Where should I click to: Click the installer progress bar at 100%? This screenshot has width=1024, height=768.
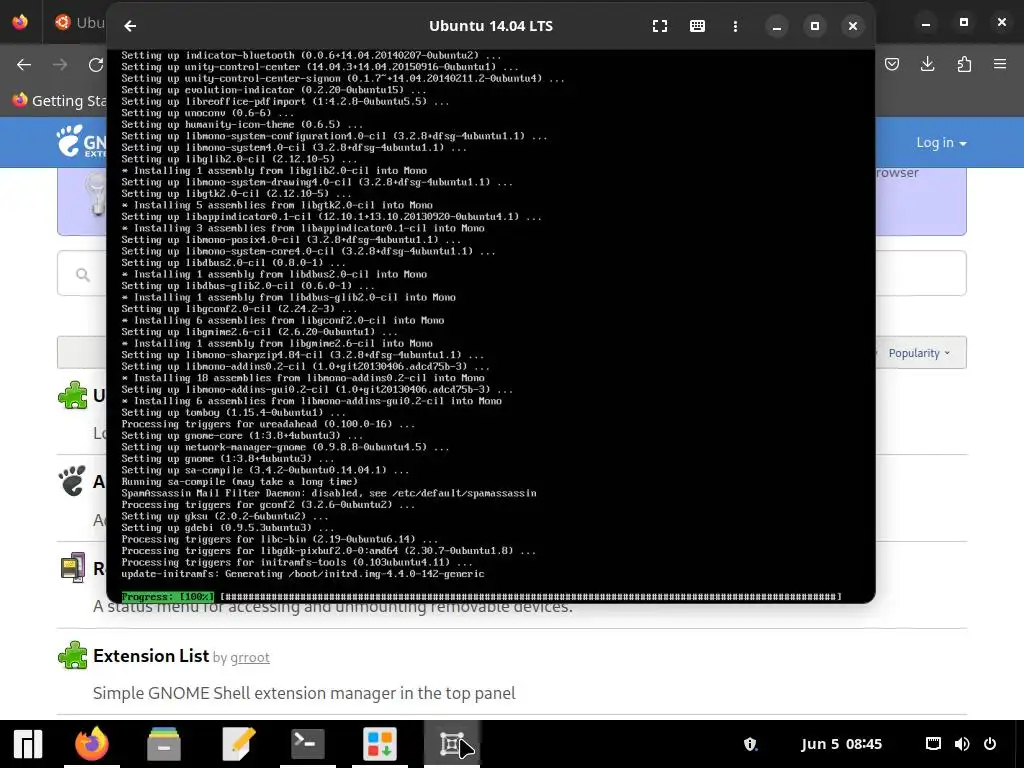pyautogui.click(x=481, y=596)
